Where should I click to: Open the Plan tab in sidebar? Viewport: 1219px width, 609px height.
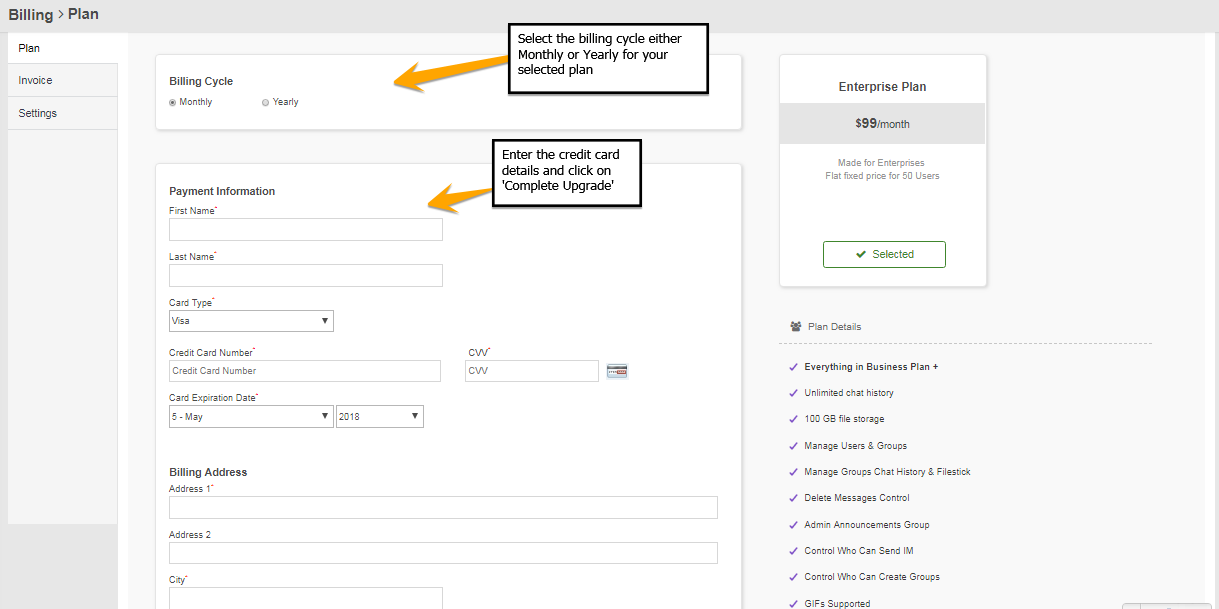63,48
